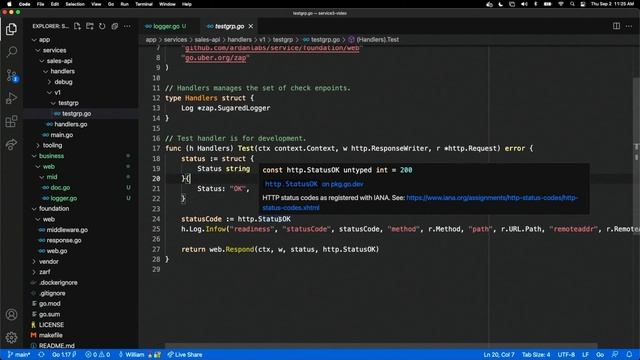Open http.StatusOK on pkg.go.dev link

click(314, 184)
